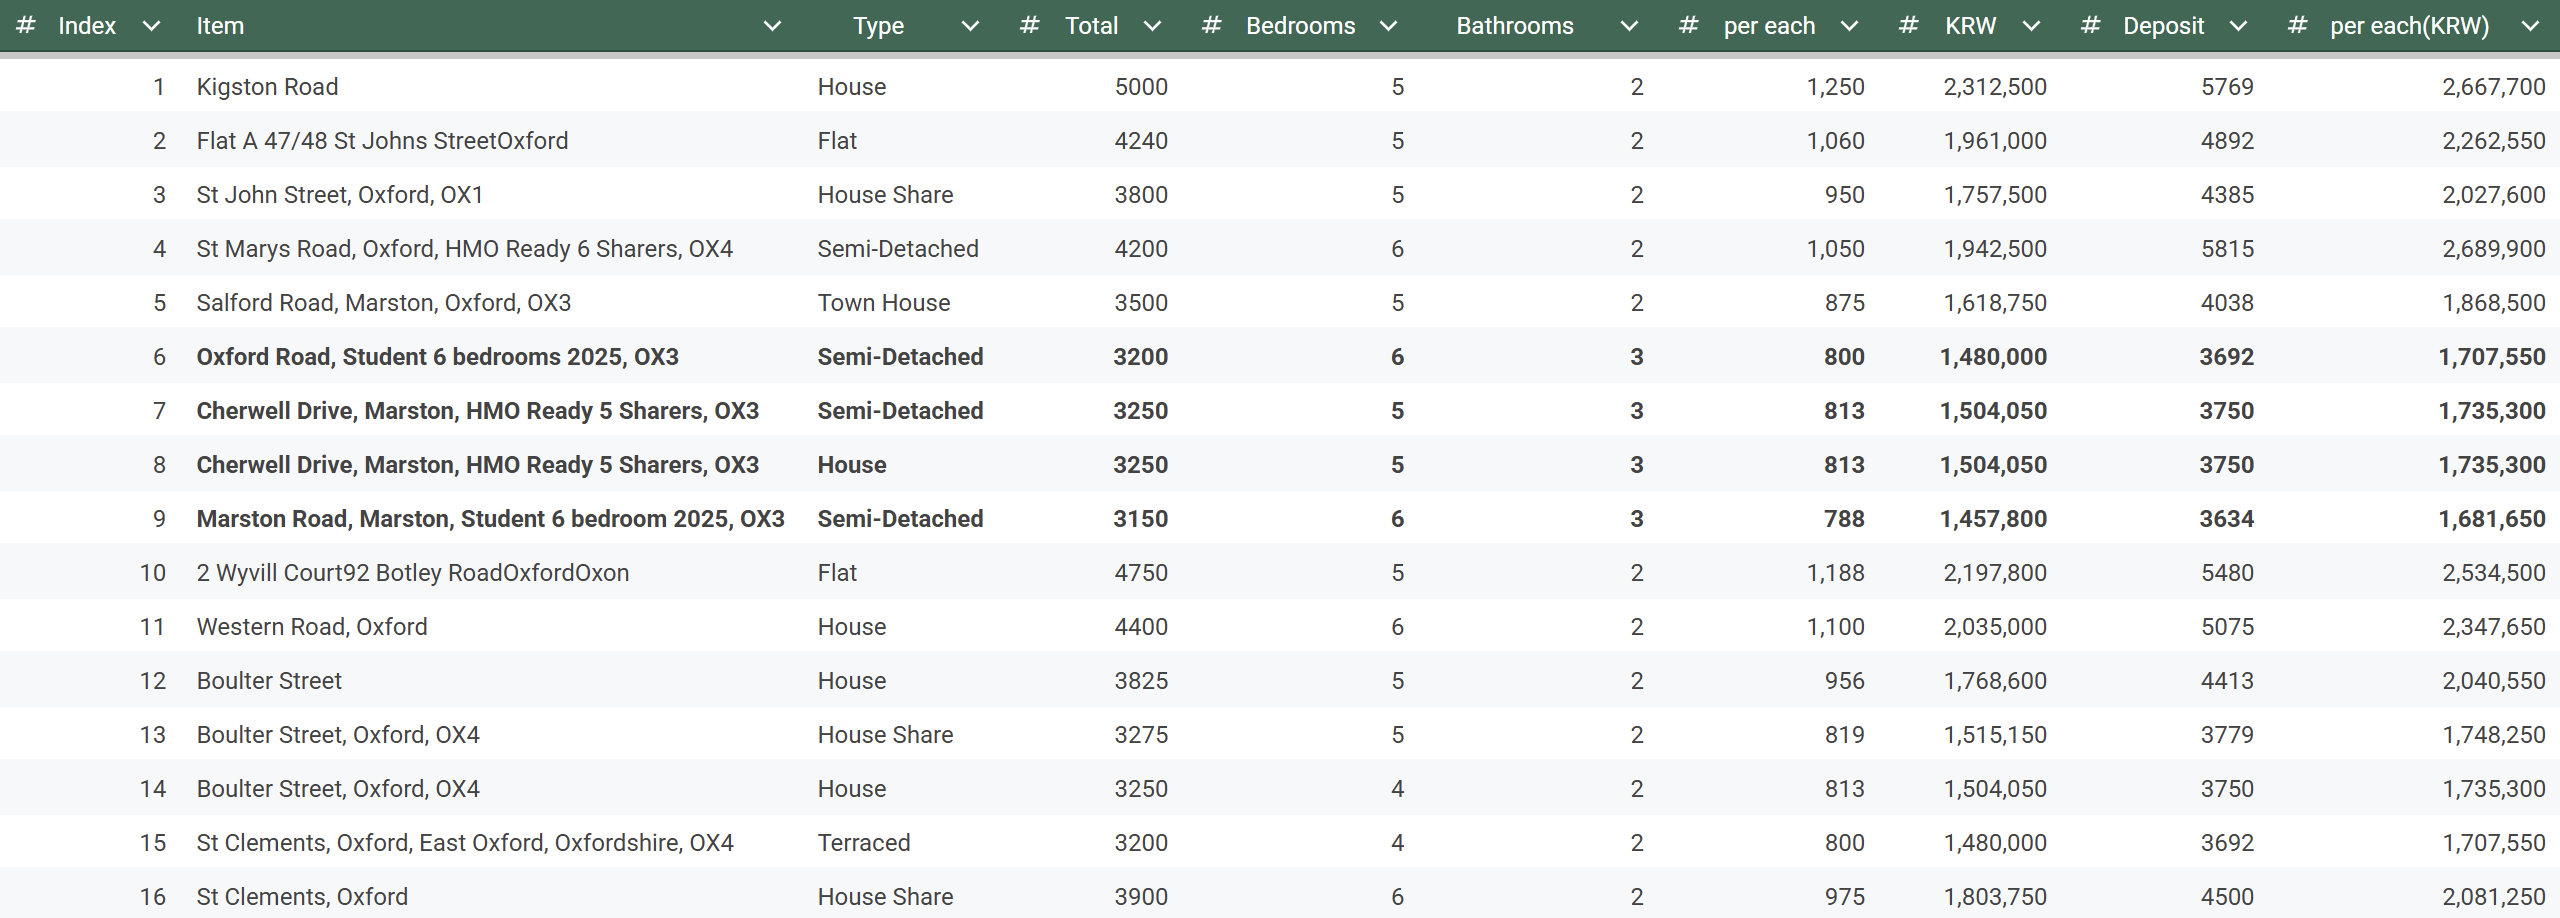The width and height of the screenshot is (2560, 918).
Task: Click Total value 3150
Action: coord(1141,519)
